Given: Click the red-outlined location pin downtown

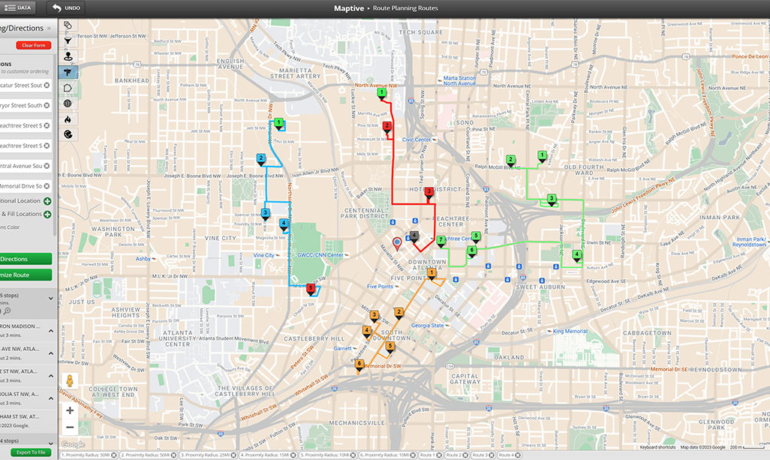Looking at the screenshot, I should tap(397, 243).
